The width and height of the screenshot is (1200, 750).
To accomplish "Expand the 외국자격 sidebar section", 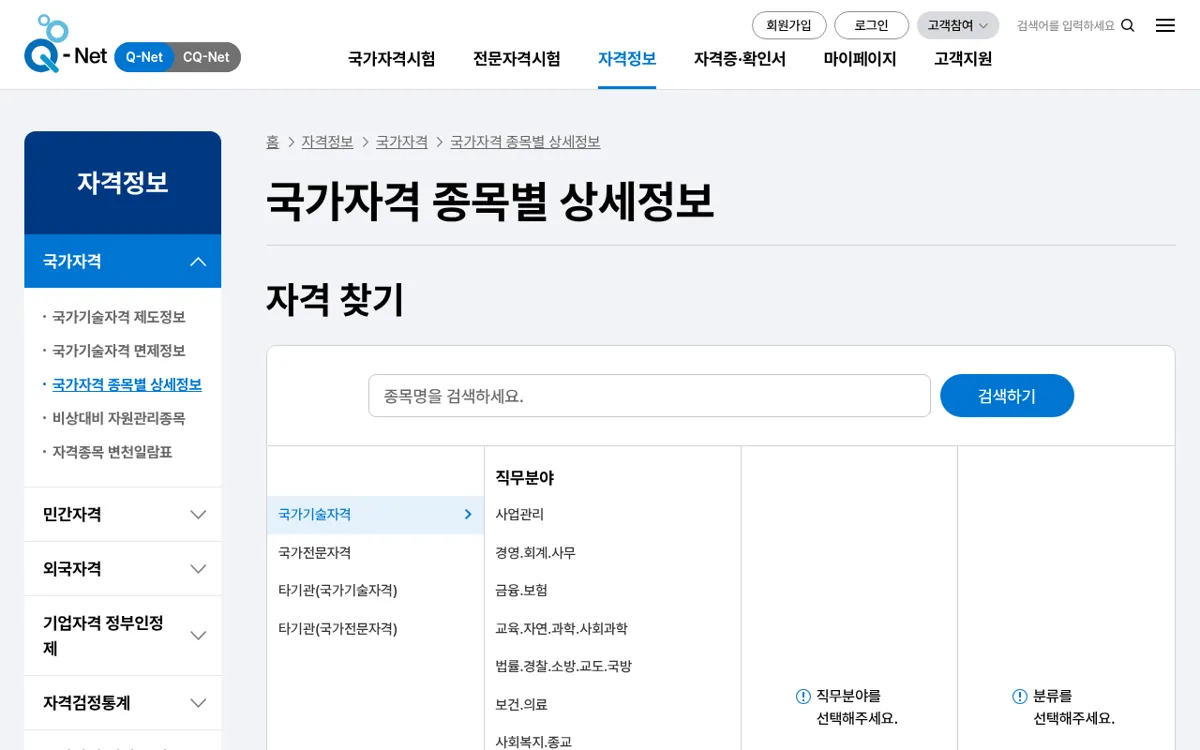I will tap(122, 569).
